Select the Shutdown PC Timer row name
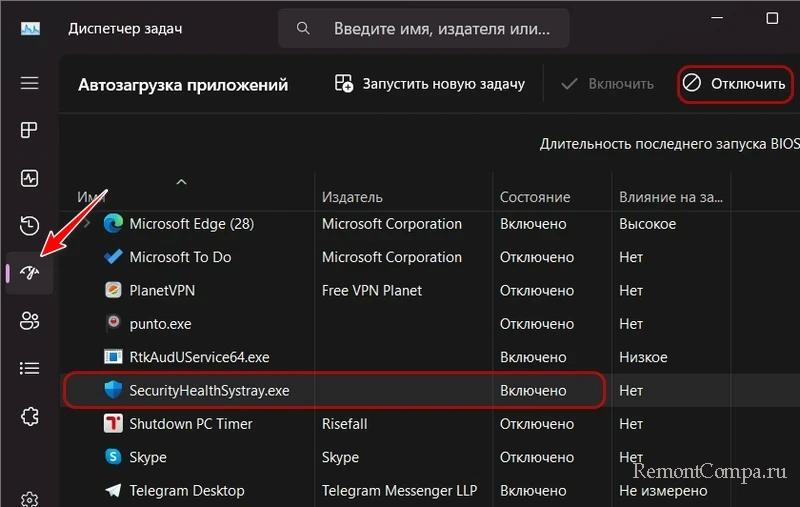Viewport: 800px width, 507px height. coord(191,423)
